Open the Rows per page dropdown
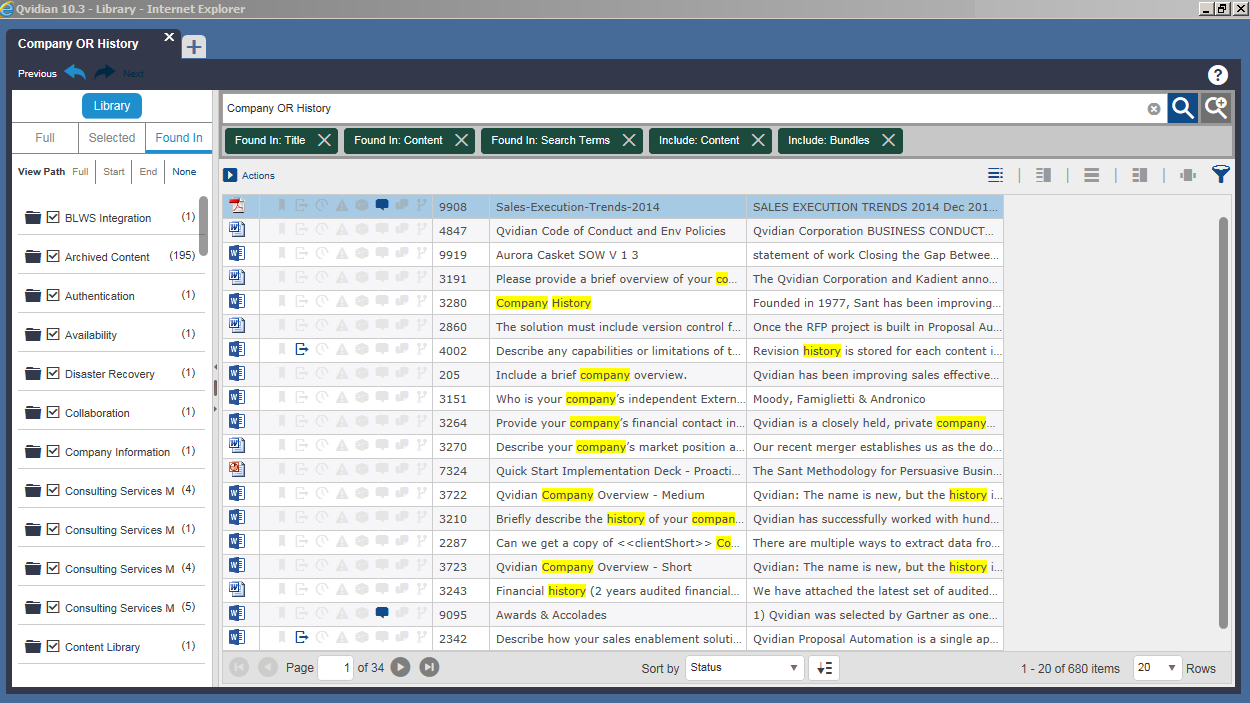Viewport: 1250px width, 703px height. [x=1157, y=668]
